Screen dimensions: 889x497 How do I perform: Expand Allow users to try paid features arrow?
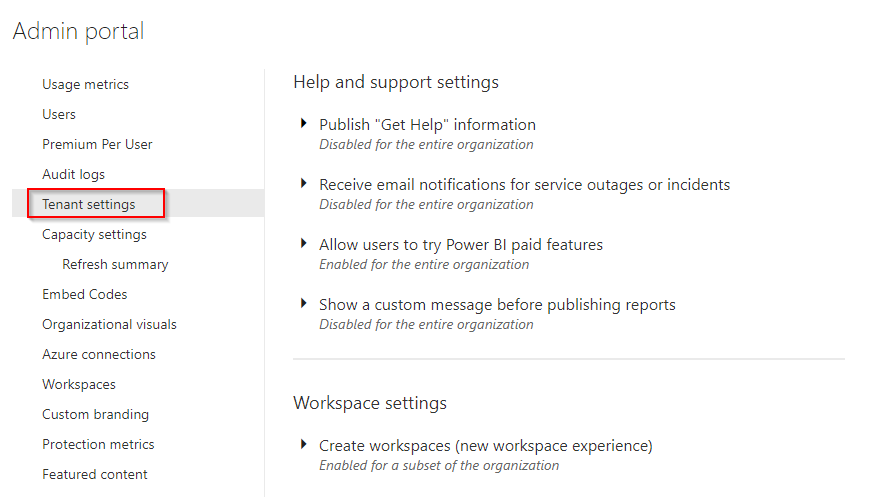tap(304, 243)
